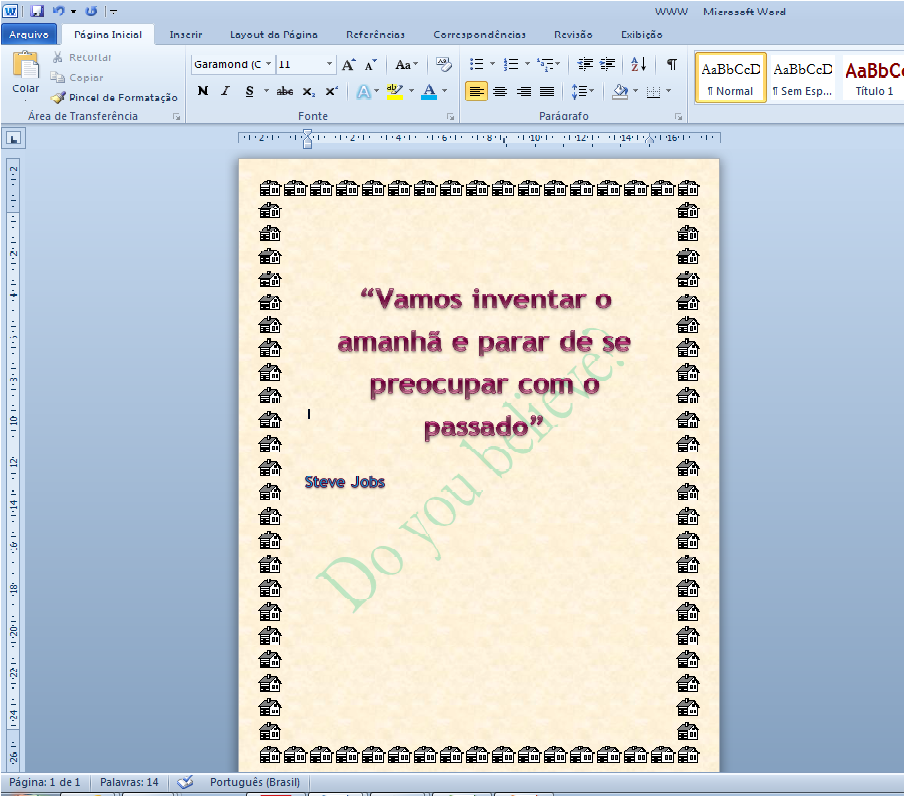Toggle subscript formatting
This screenshot has height=796, width=904.
point(309,91)
